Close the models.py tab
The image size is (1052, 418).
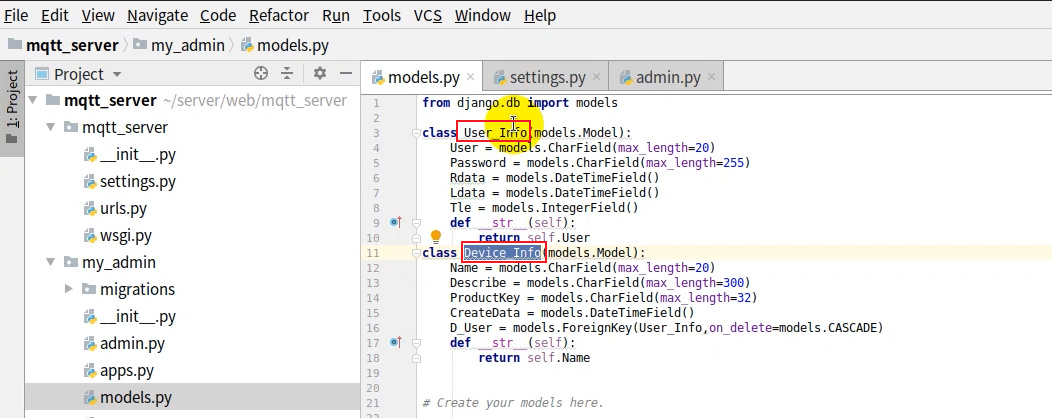[470, 77]
